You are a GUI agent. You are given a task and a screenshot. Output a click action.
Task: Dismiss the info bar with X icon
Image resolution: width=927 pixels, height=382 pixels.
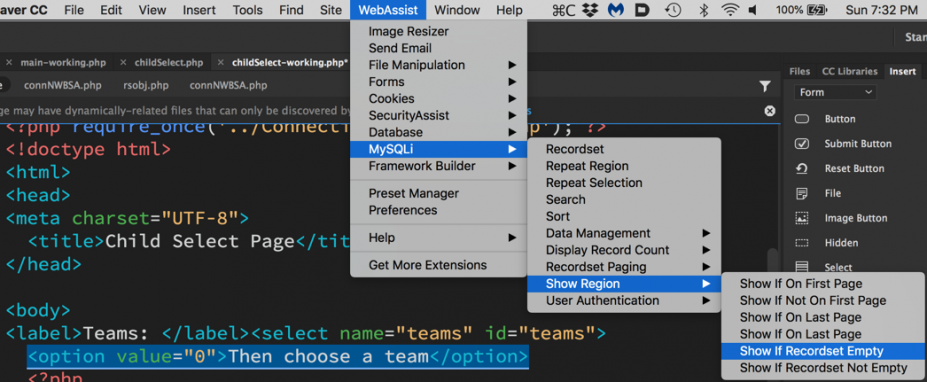pyautogui.click(x=770, y=111)
